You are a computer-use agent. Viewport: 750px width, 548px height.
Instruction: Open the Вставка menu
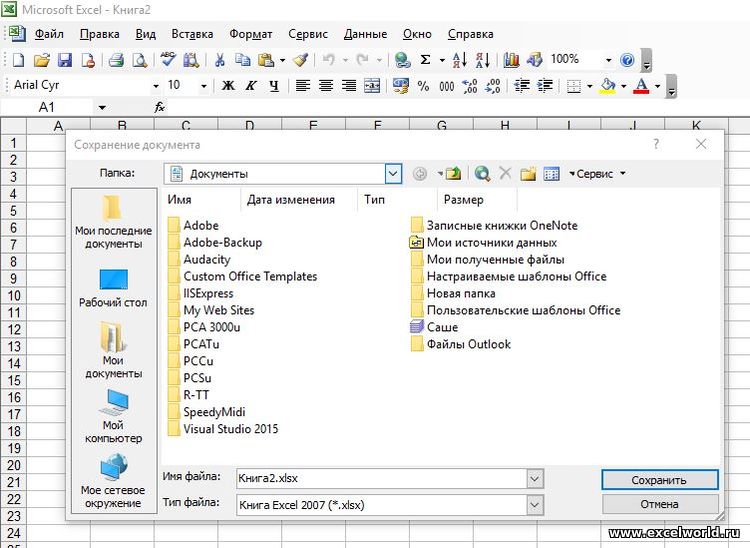[192, 34]
